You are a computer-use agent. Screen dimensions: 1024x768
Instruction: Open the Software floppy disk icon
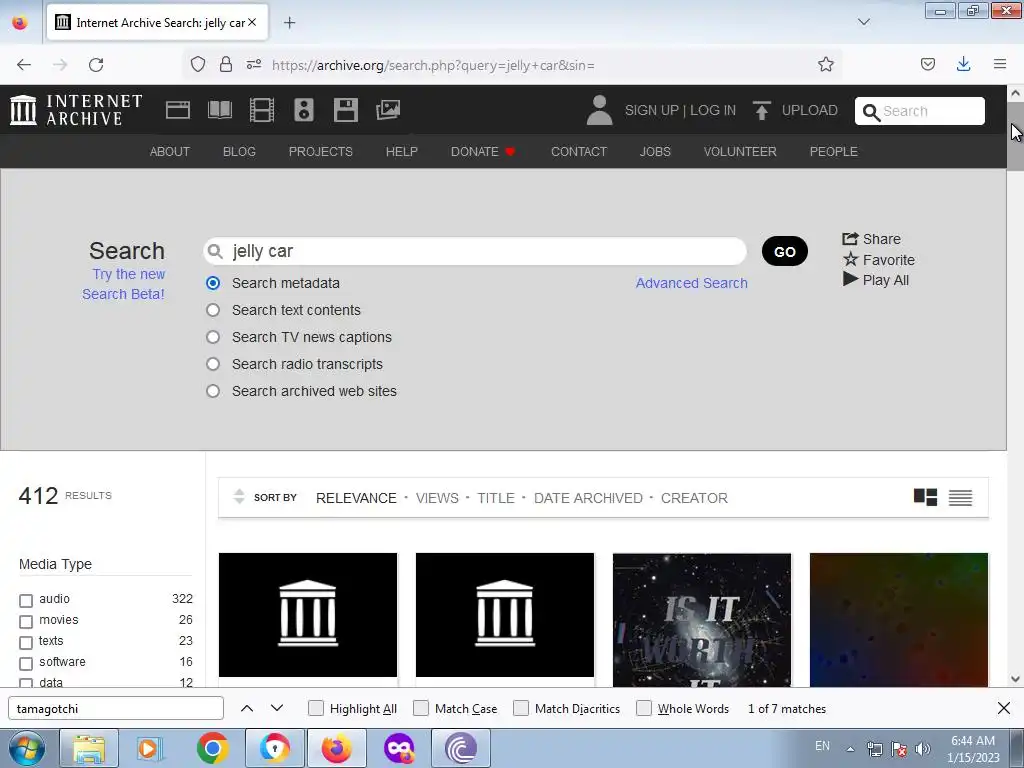(345, 110)
